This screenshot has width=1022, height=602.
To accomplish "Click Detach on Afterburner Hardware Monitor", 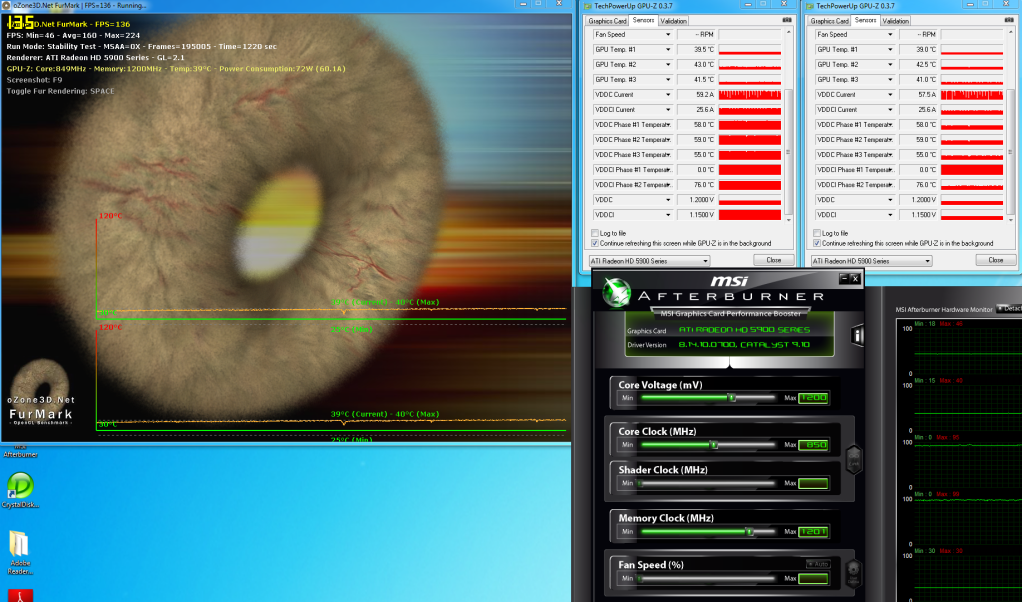I will pos(1009,309).
